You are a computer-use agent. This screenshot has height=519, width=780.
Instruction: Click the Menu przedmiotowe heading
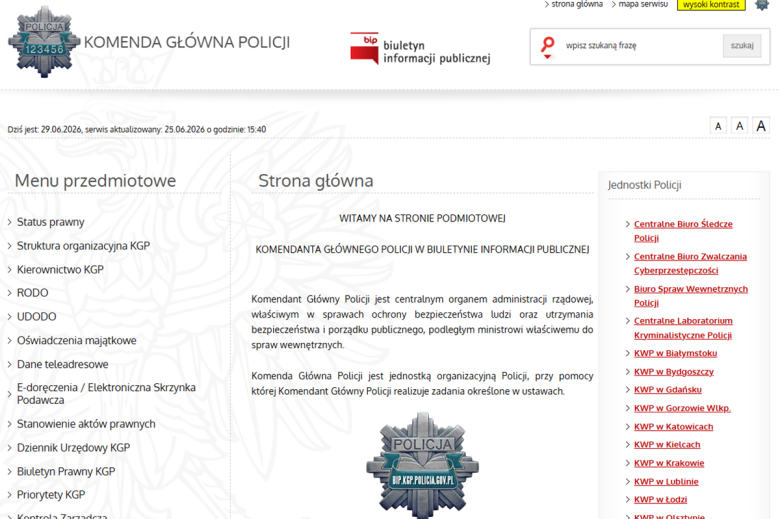(x=95, y=181)
